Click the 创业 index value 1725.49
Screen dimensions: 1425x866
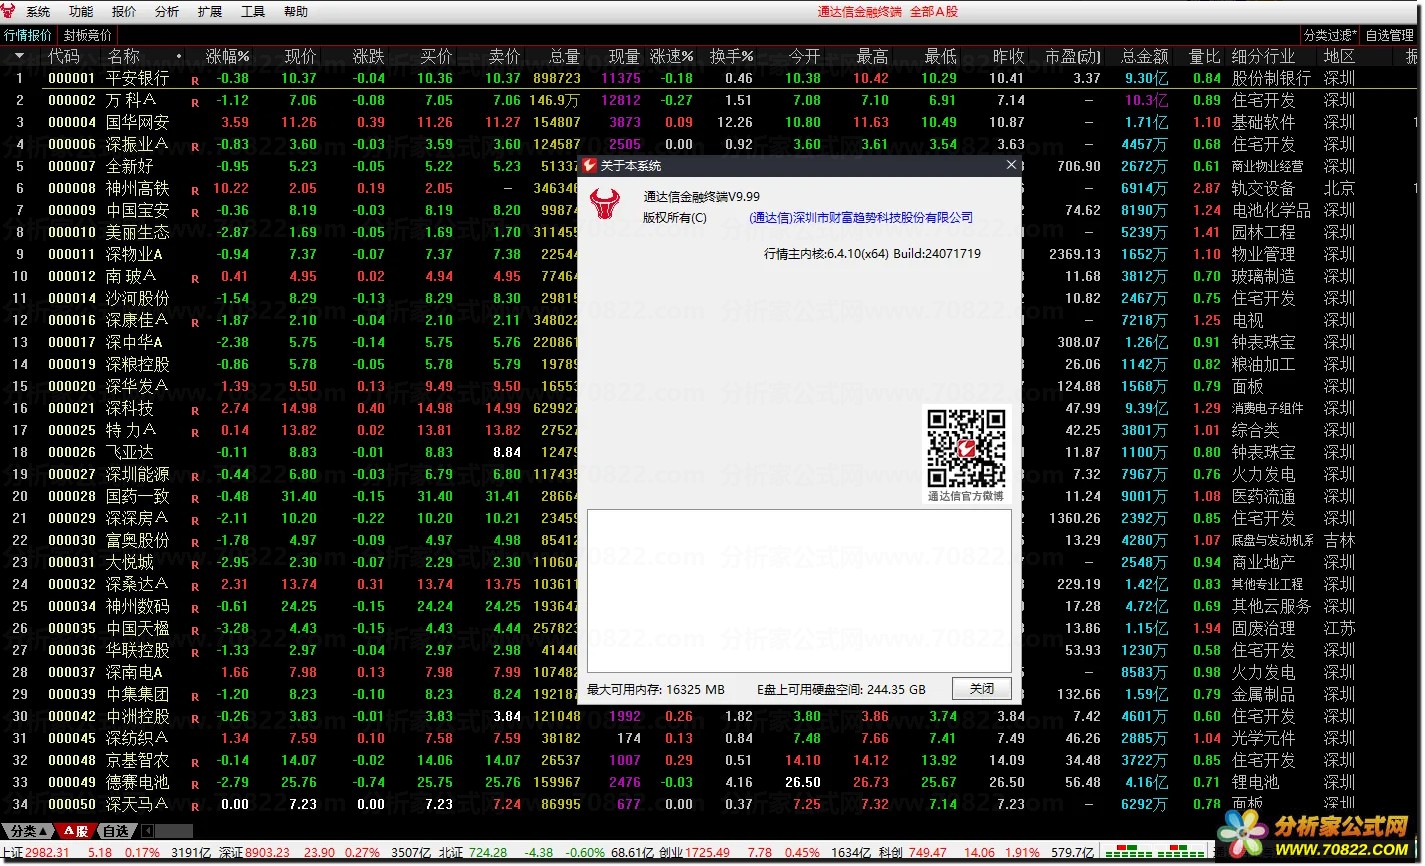coord(708,852)
